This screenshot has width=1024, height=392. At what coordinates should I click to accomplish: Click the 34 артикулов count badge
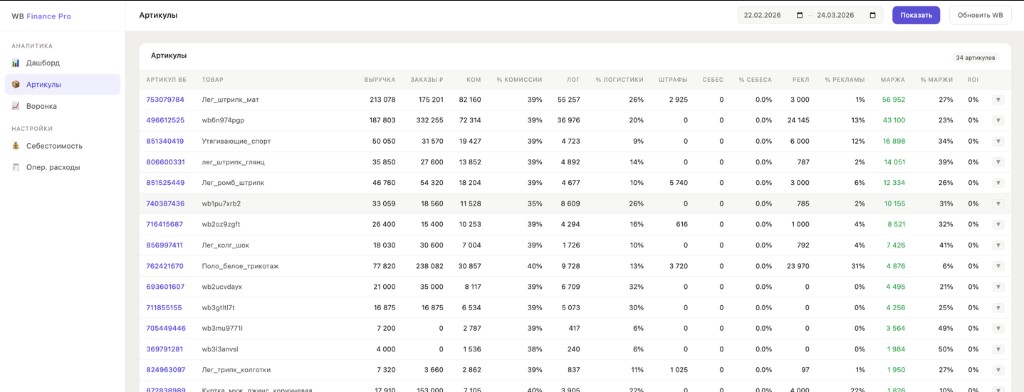[x=976, y=57]
